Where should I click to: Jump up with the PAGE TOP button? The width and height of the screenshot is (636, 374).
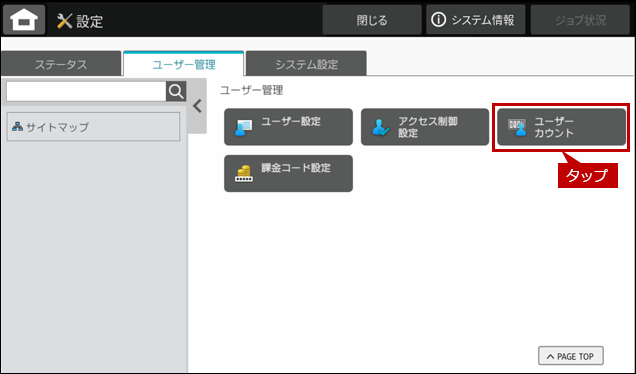pos(571,356)
